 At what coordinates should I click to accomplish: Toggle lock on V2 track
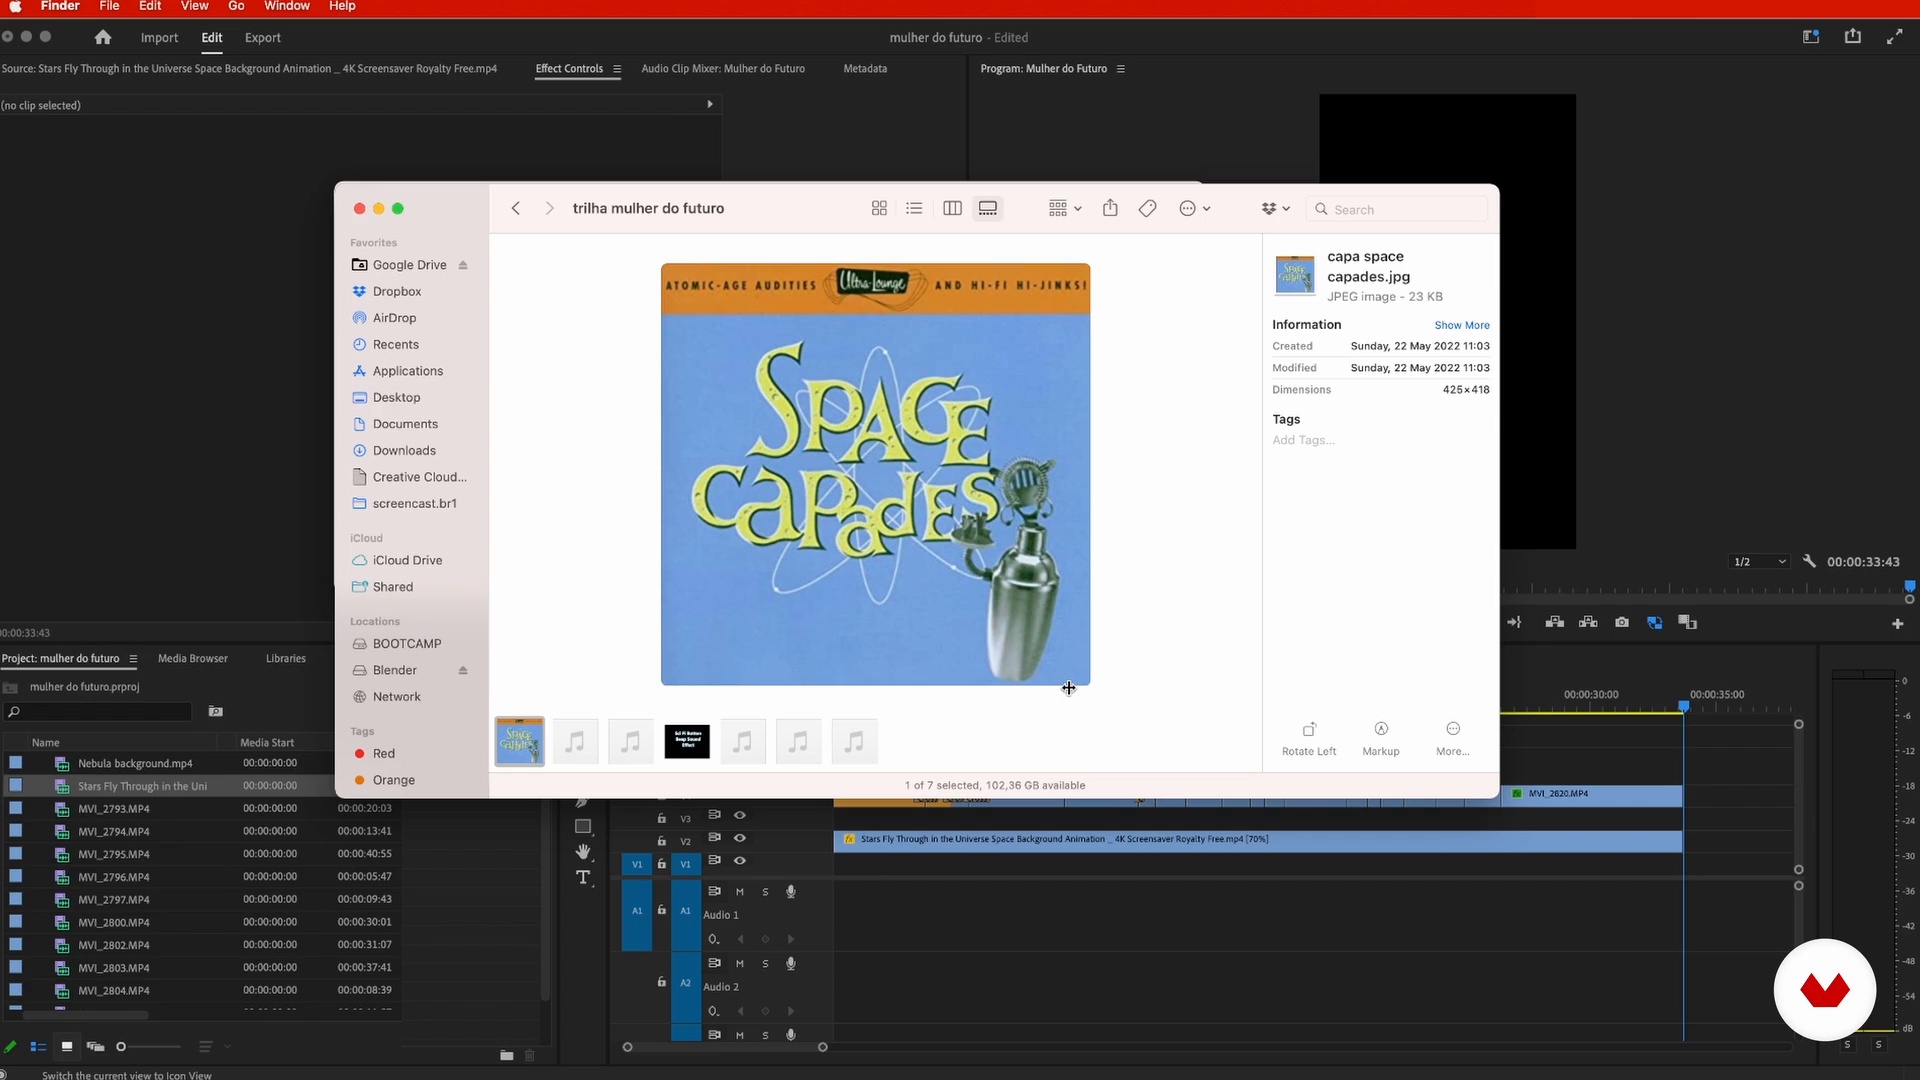pyautogui.click(x=661, y=841)
